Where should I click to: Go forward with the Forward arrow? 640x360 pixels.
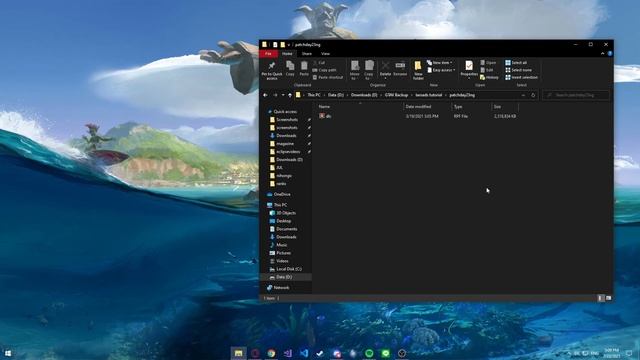click(x=275, y=95)
